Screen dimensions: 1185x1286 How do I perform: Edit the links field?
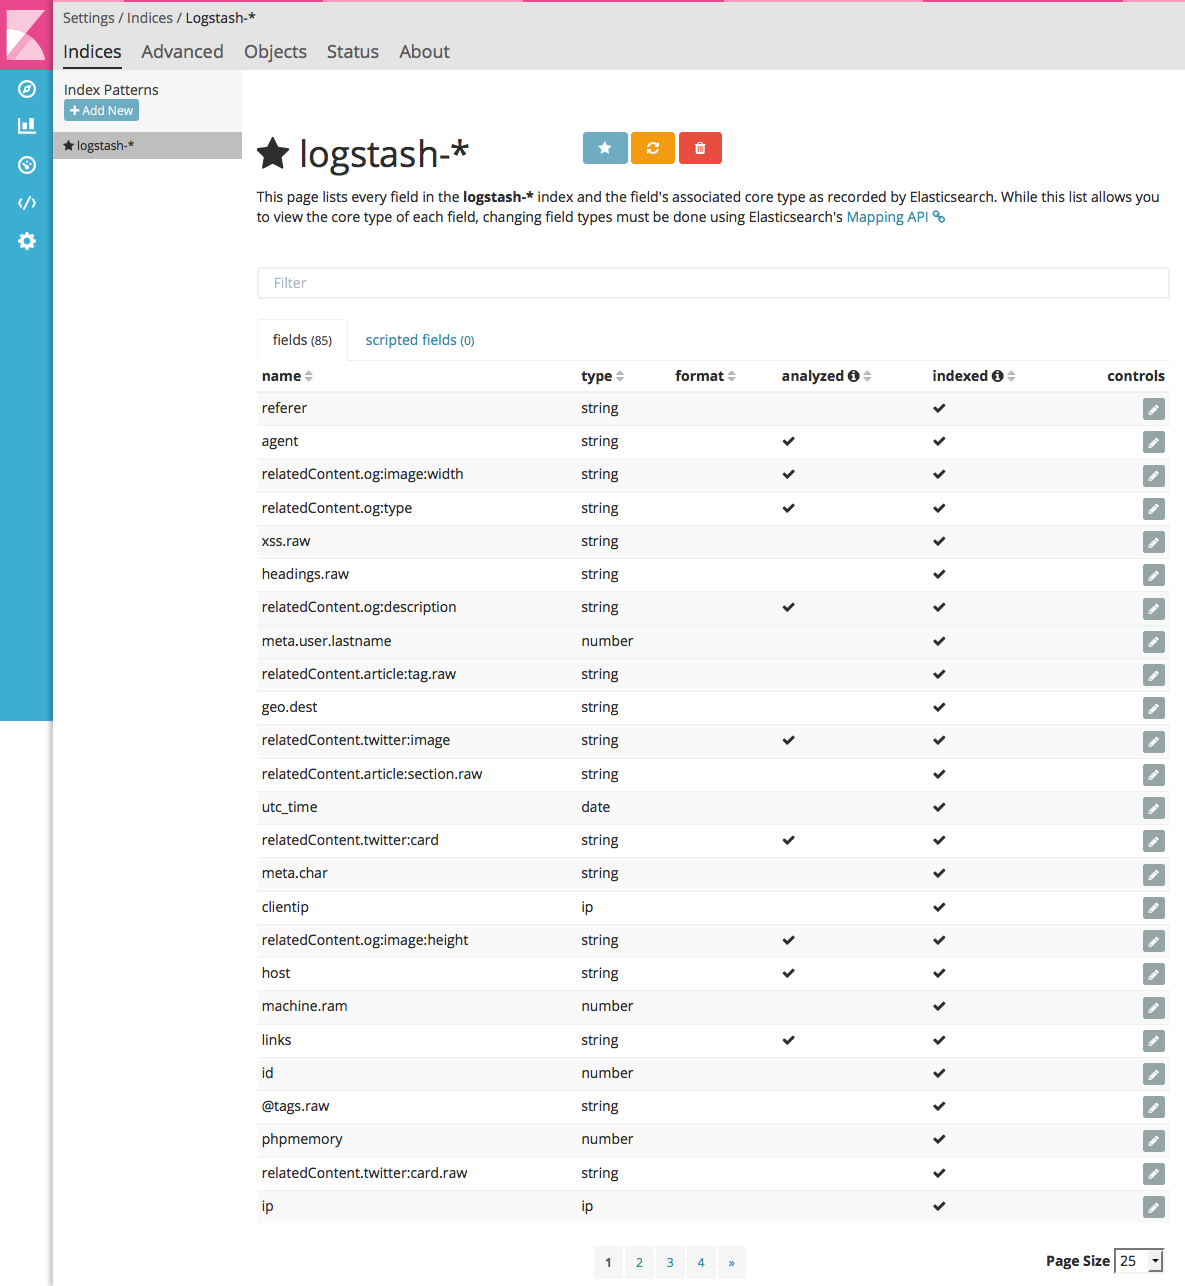1154,1041
